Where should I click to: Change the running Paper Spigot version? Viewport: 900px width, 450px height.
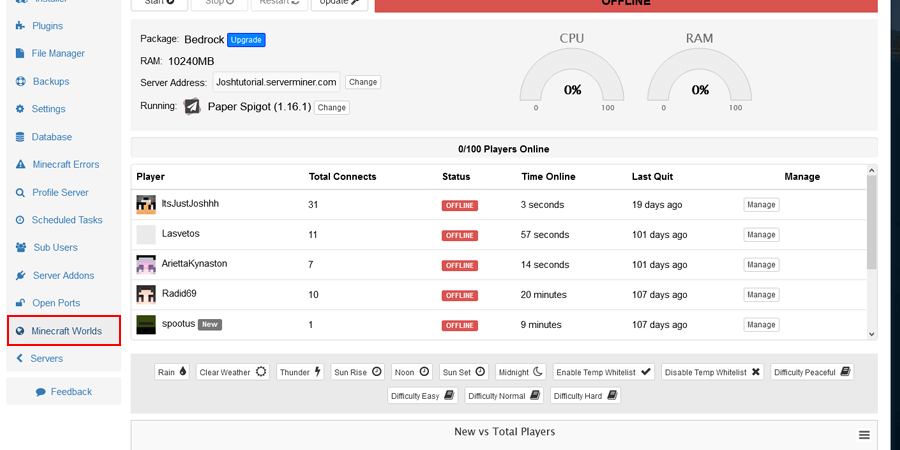coord(332,107)
